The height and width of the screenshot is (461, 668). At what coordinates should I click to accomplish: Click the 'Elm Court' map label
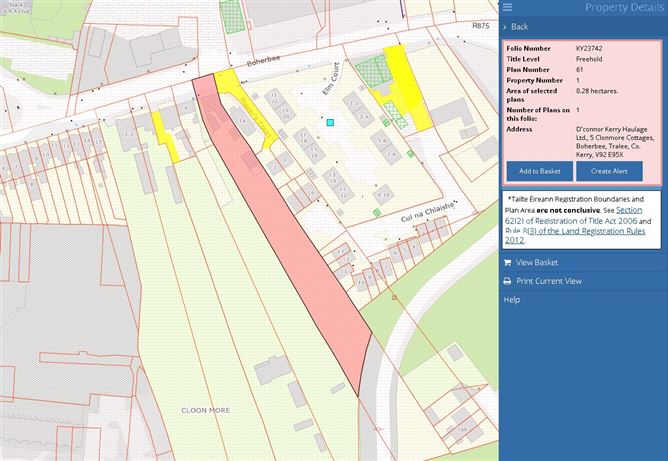331,79
